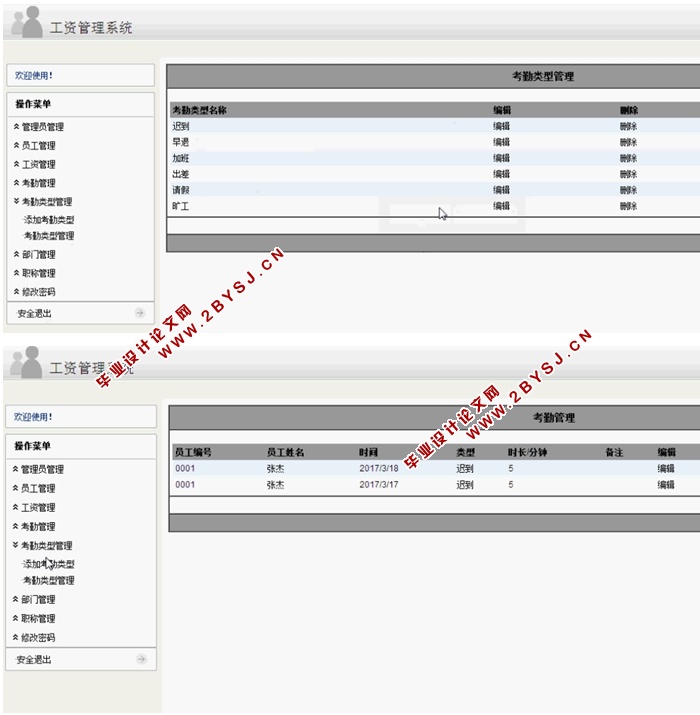
Task: Click 0001 ID in 2017/3/17 row
Action: pos(185,484)
